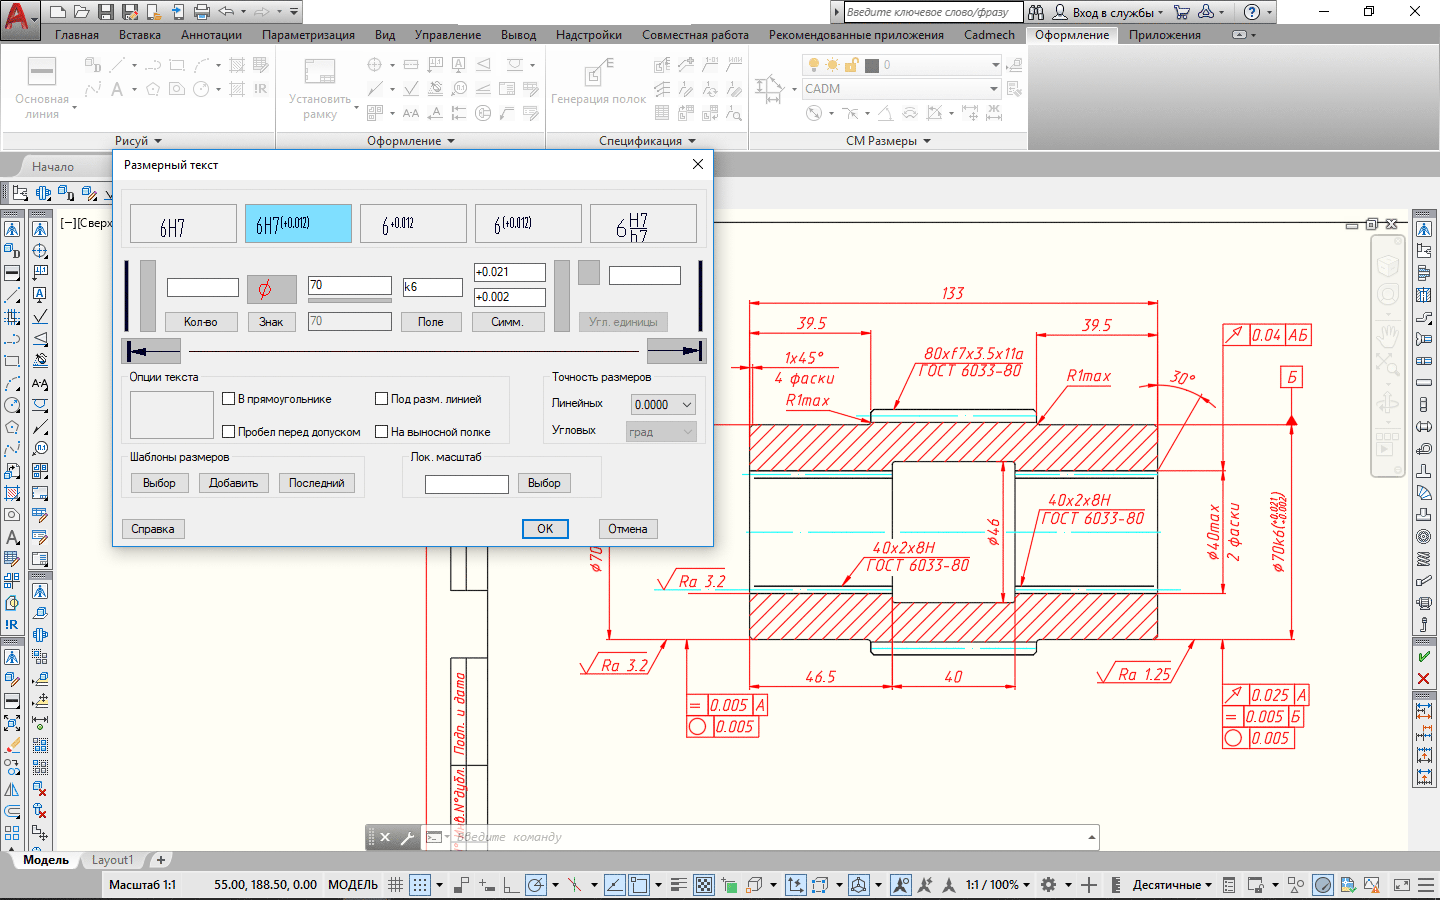Click the right dimension arrowhead button

coord(676,351)
